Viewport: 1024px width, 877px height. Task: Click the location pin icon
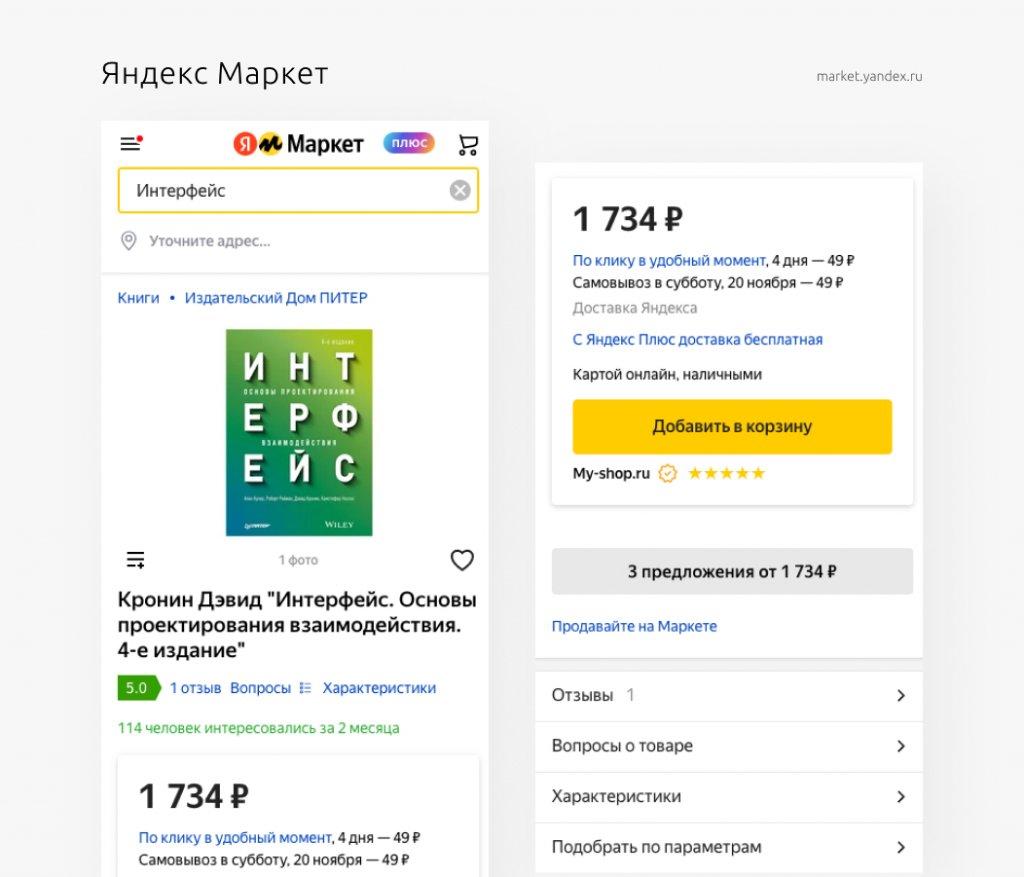click(129, 241)
